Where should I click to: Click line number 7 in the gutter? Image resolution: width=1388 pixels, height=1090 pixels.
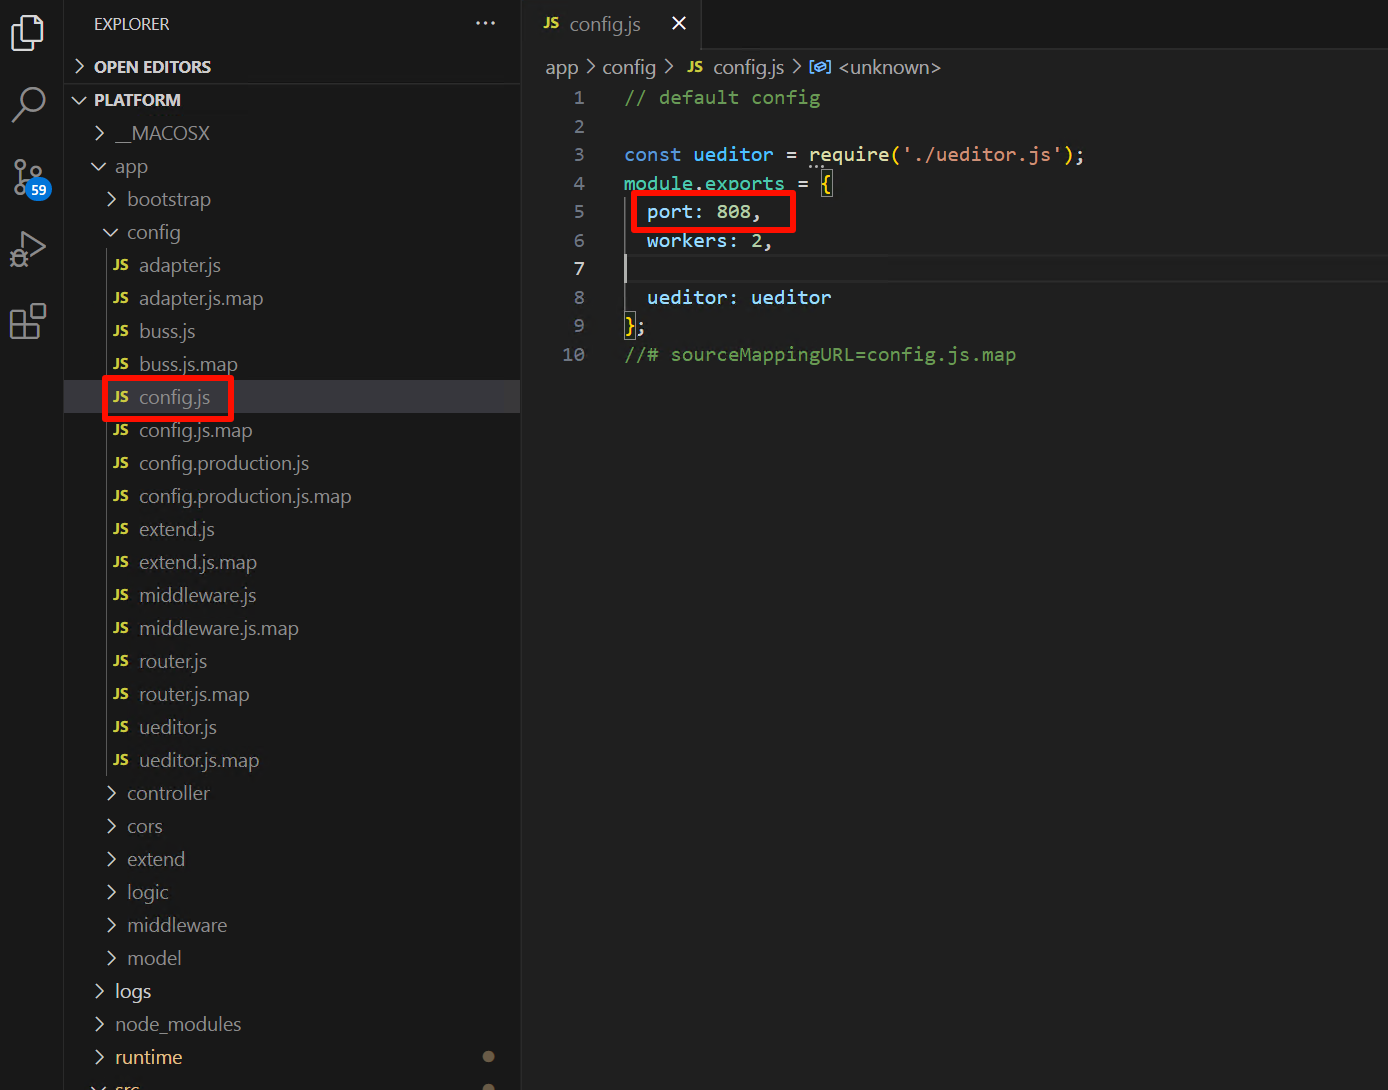click(x=579, y=268)
